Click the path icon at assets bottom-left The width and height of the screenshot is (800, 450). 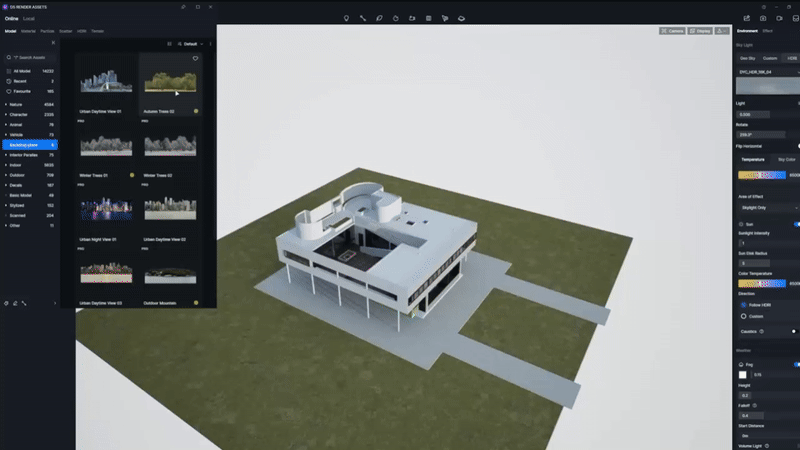click(x=24, y=303)
